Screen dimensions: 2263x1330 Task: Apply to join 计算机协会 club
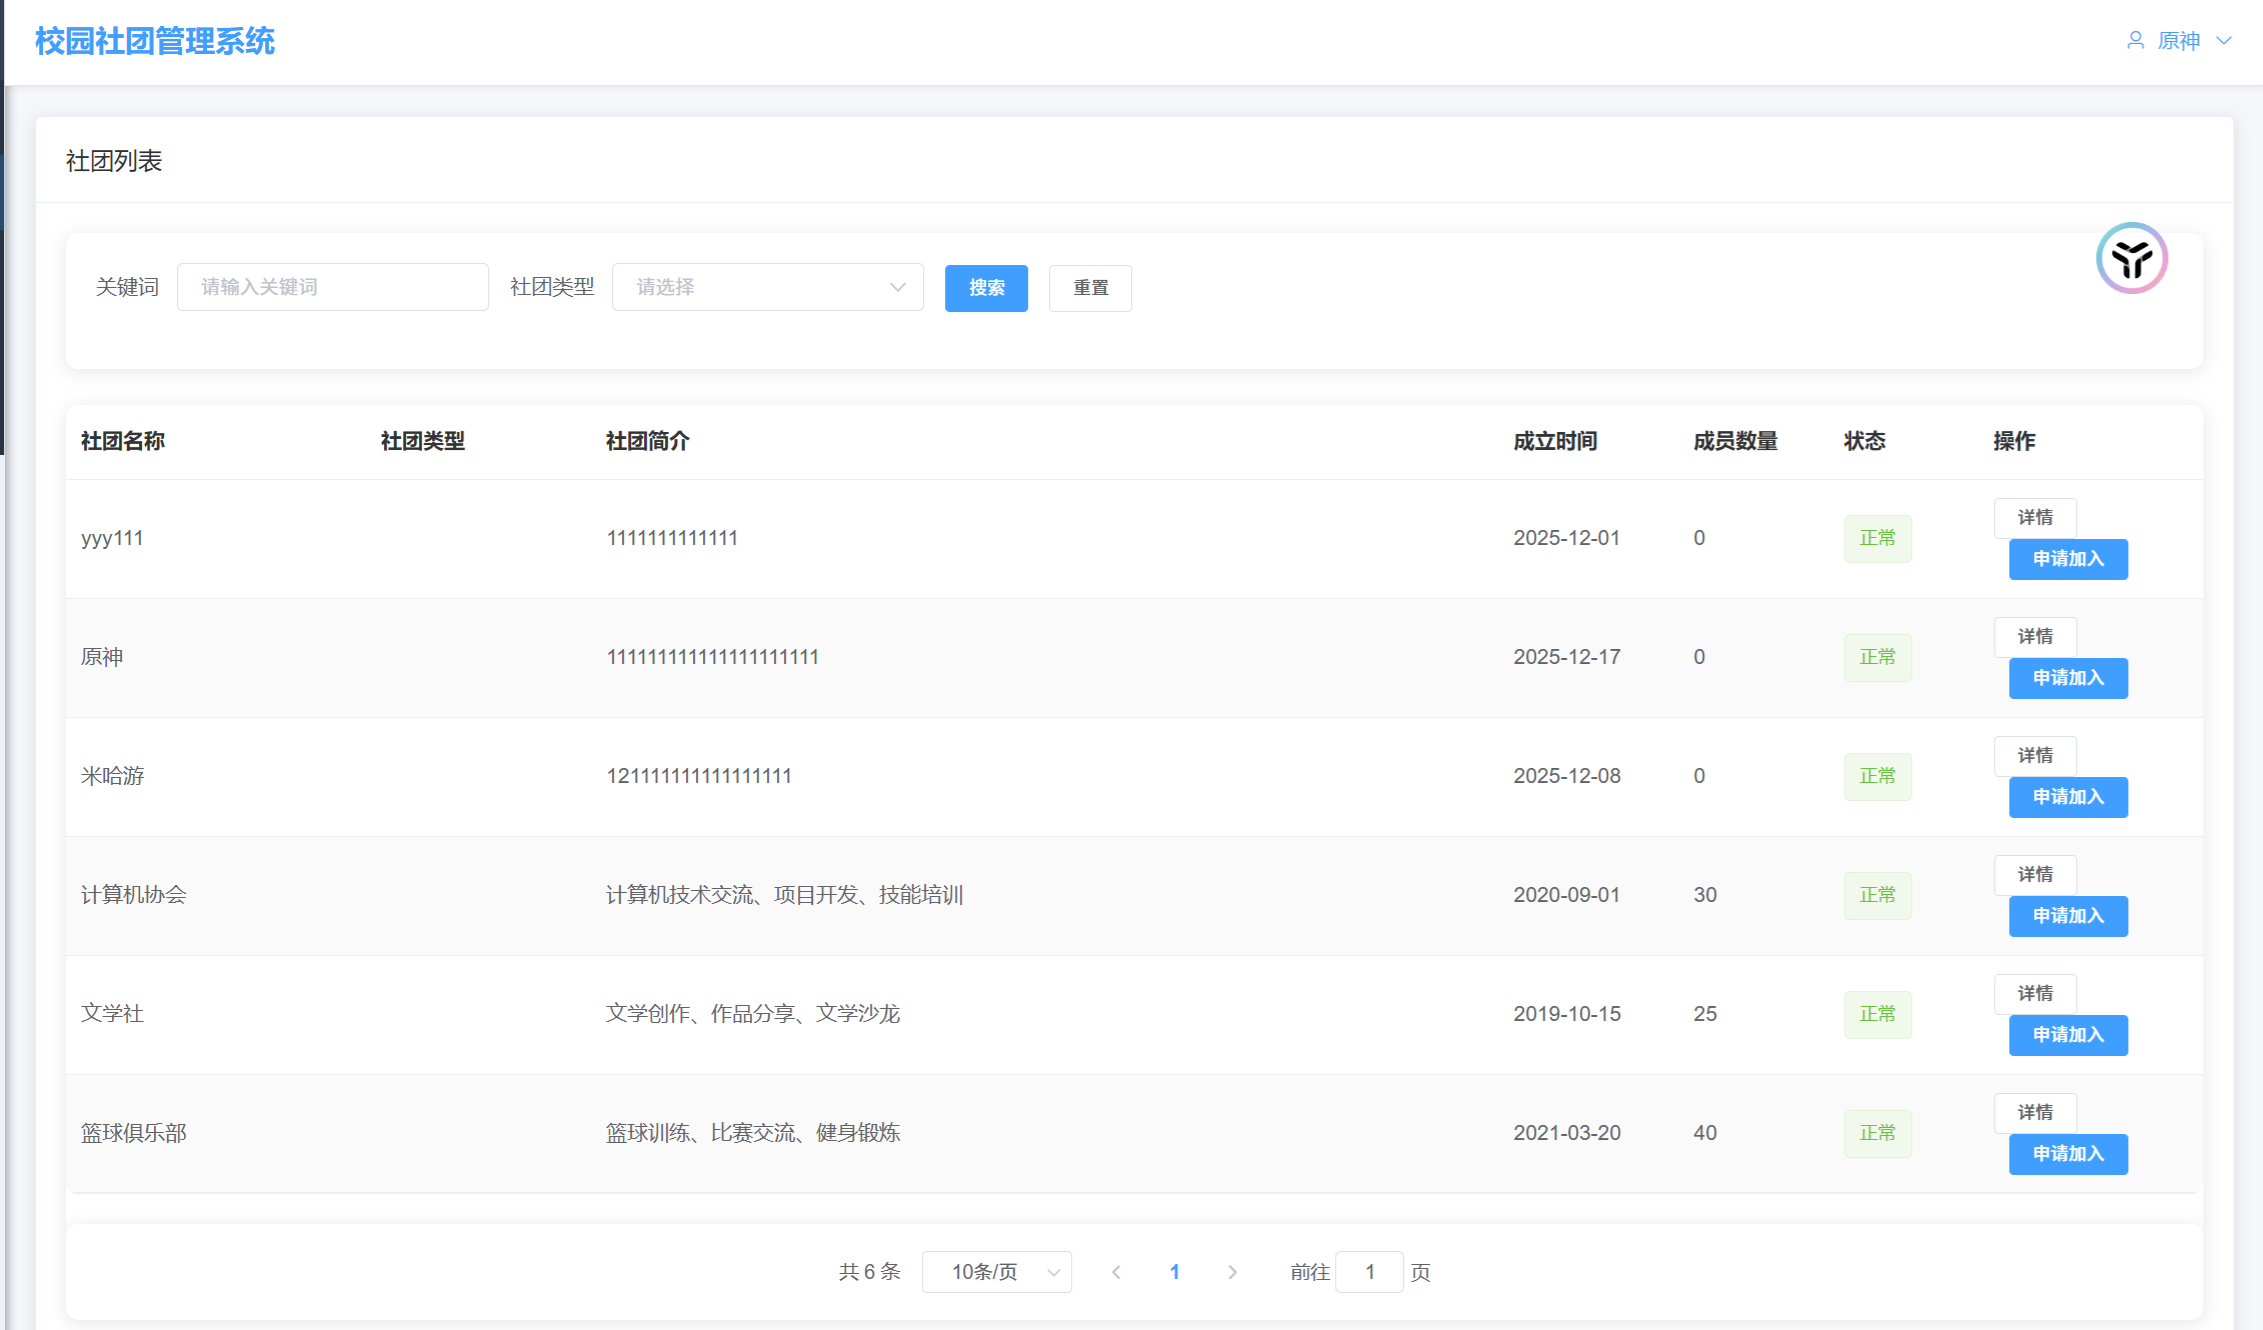tap(2068, 916)
